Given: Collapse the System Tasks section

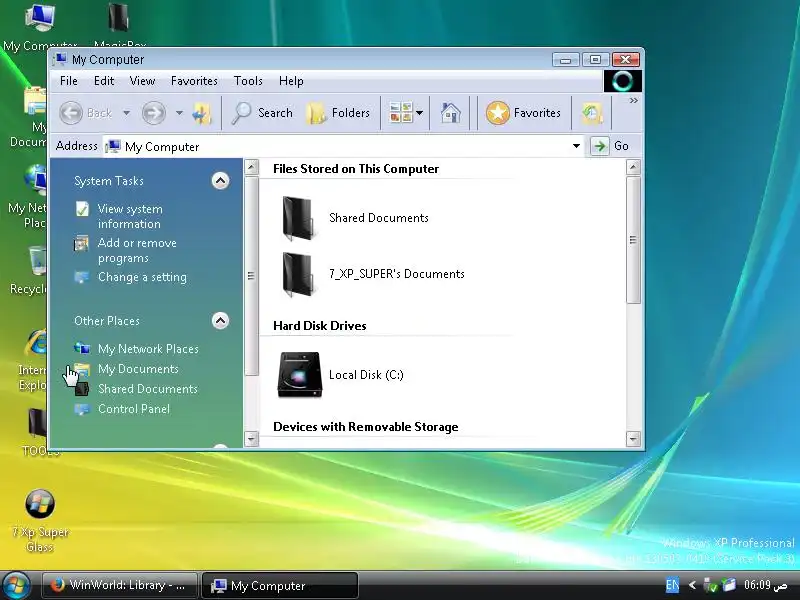Looking at the screenshot, I should [220, 181].
